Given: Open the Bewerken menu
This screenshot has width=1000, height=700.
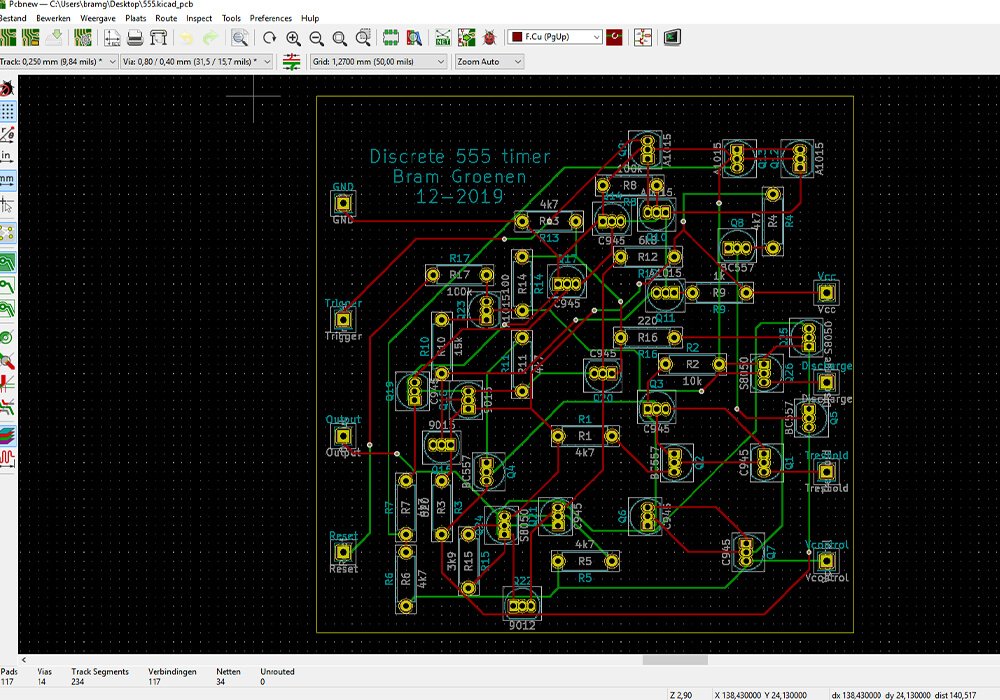Looking at the screenshot, I should pos(53,18).
